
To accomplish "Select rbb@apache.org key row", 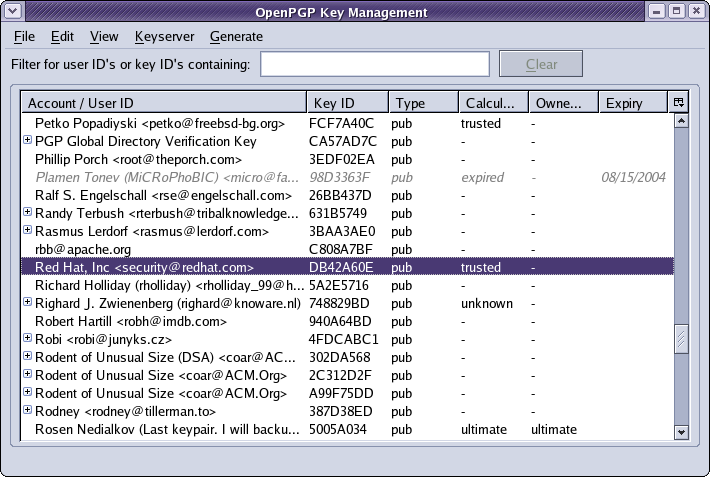I will point(347,249).
